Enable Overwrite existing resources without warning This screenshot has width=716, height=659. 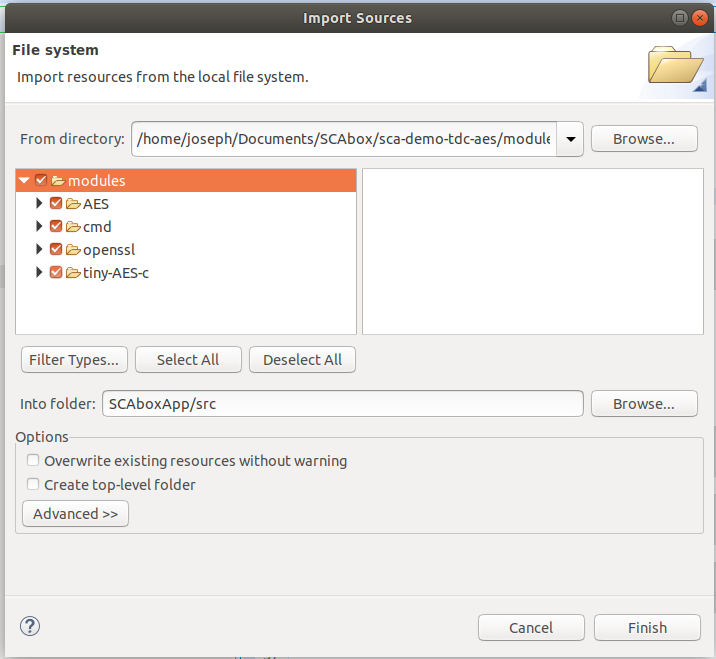[x=34, y=461]
